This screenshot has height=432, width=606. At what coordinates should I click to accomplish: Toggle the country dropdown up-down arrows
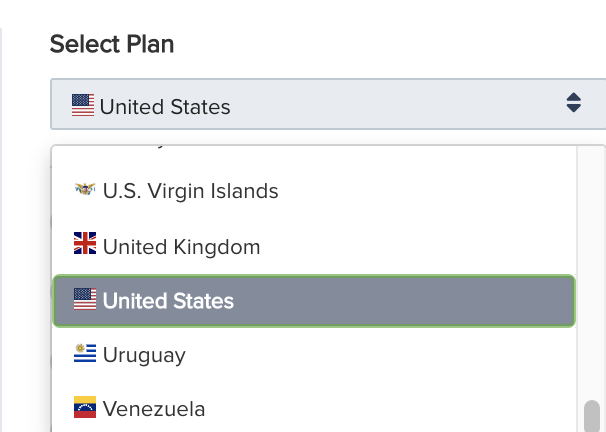coord(573,104)
